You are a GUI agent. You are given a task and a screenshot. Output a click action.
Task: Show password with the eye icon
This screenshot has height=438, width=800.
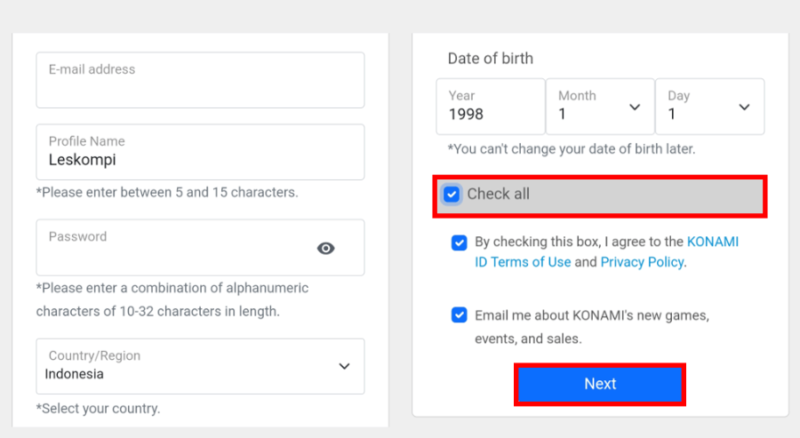click(x=326, y=249)
